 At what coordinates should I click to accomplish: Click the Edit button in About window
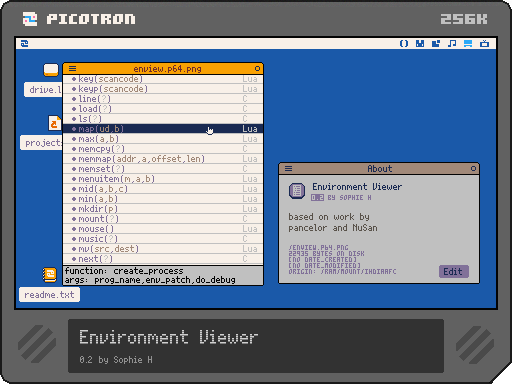click(x=454, y=271)
